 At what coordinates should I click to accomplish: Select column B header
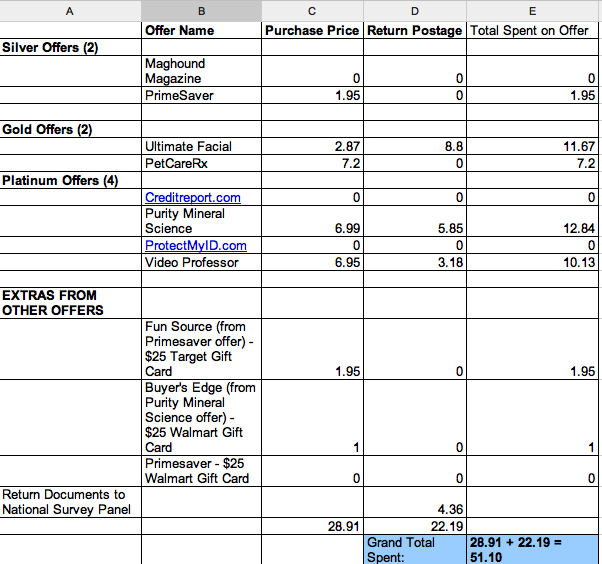coord(201,11)
